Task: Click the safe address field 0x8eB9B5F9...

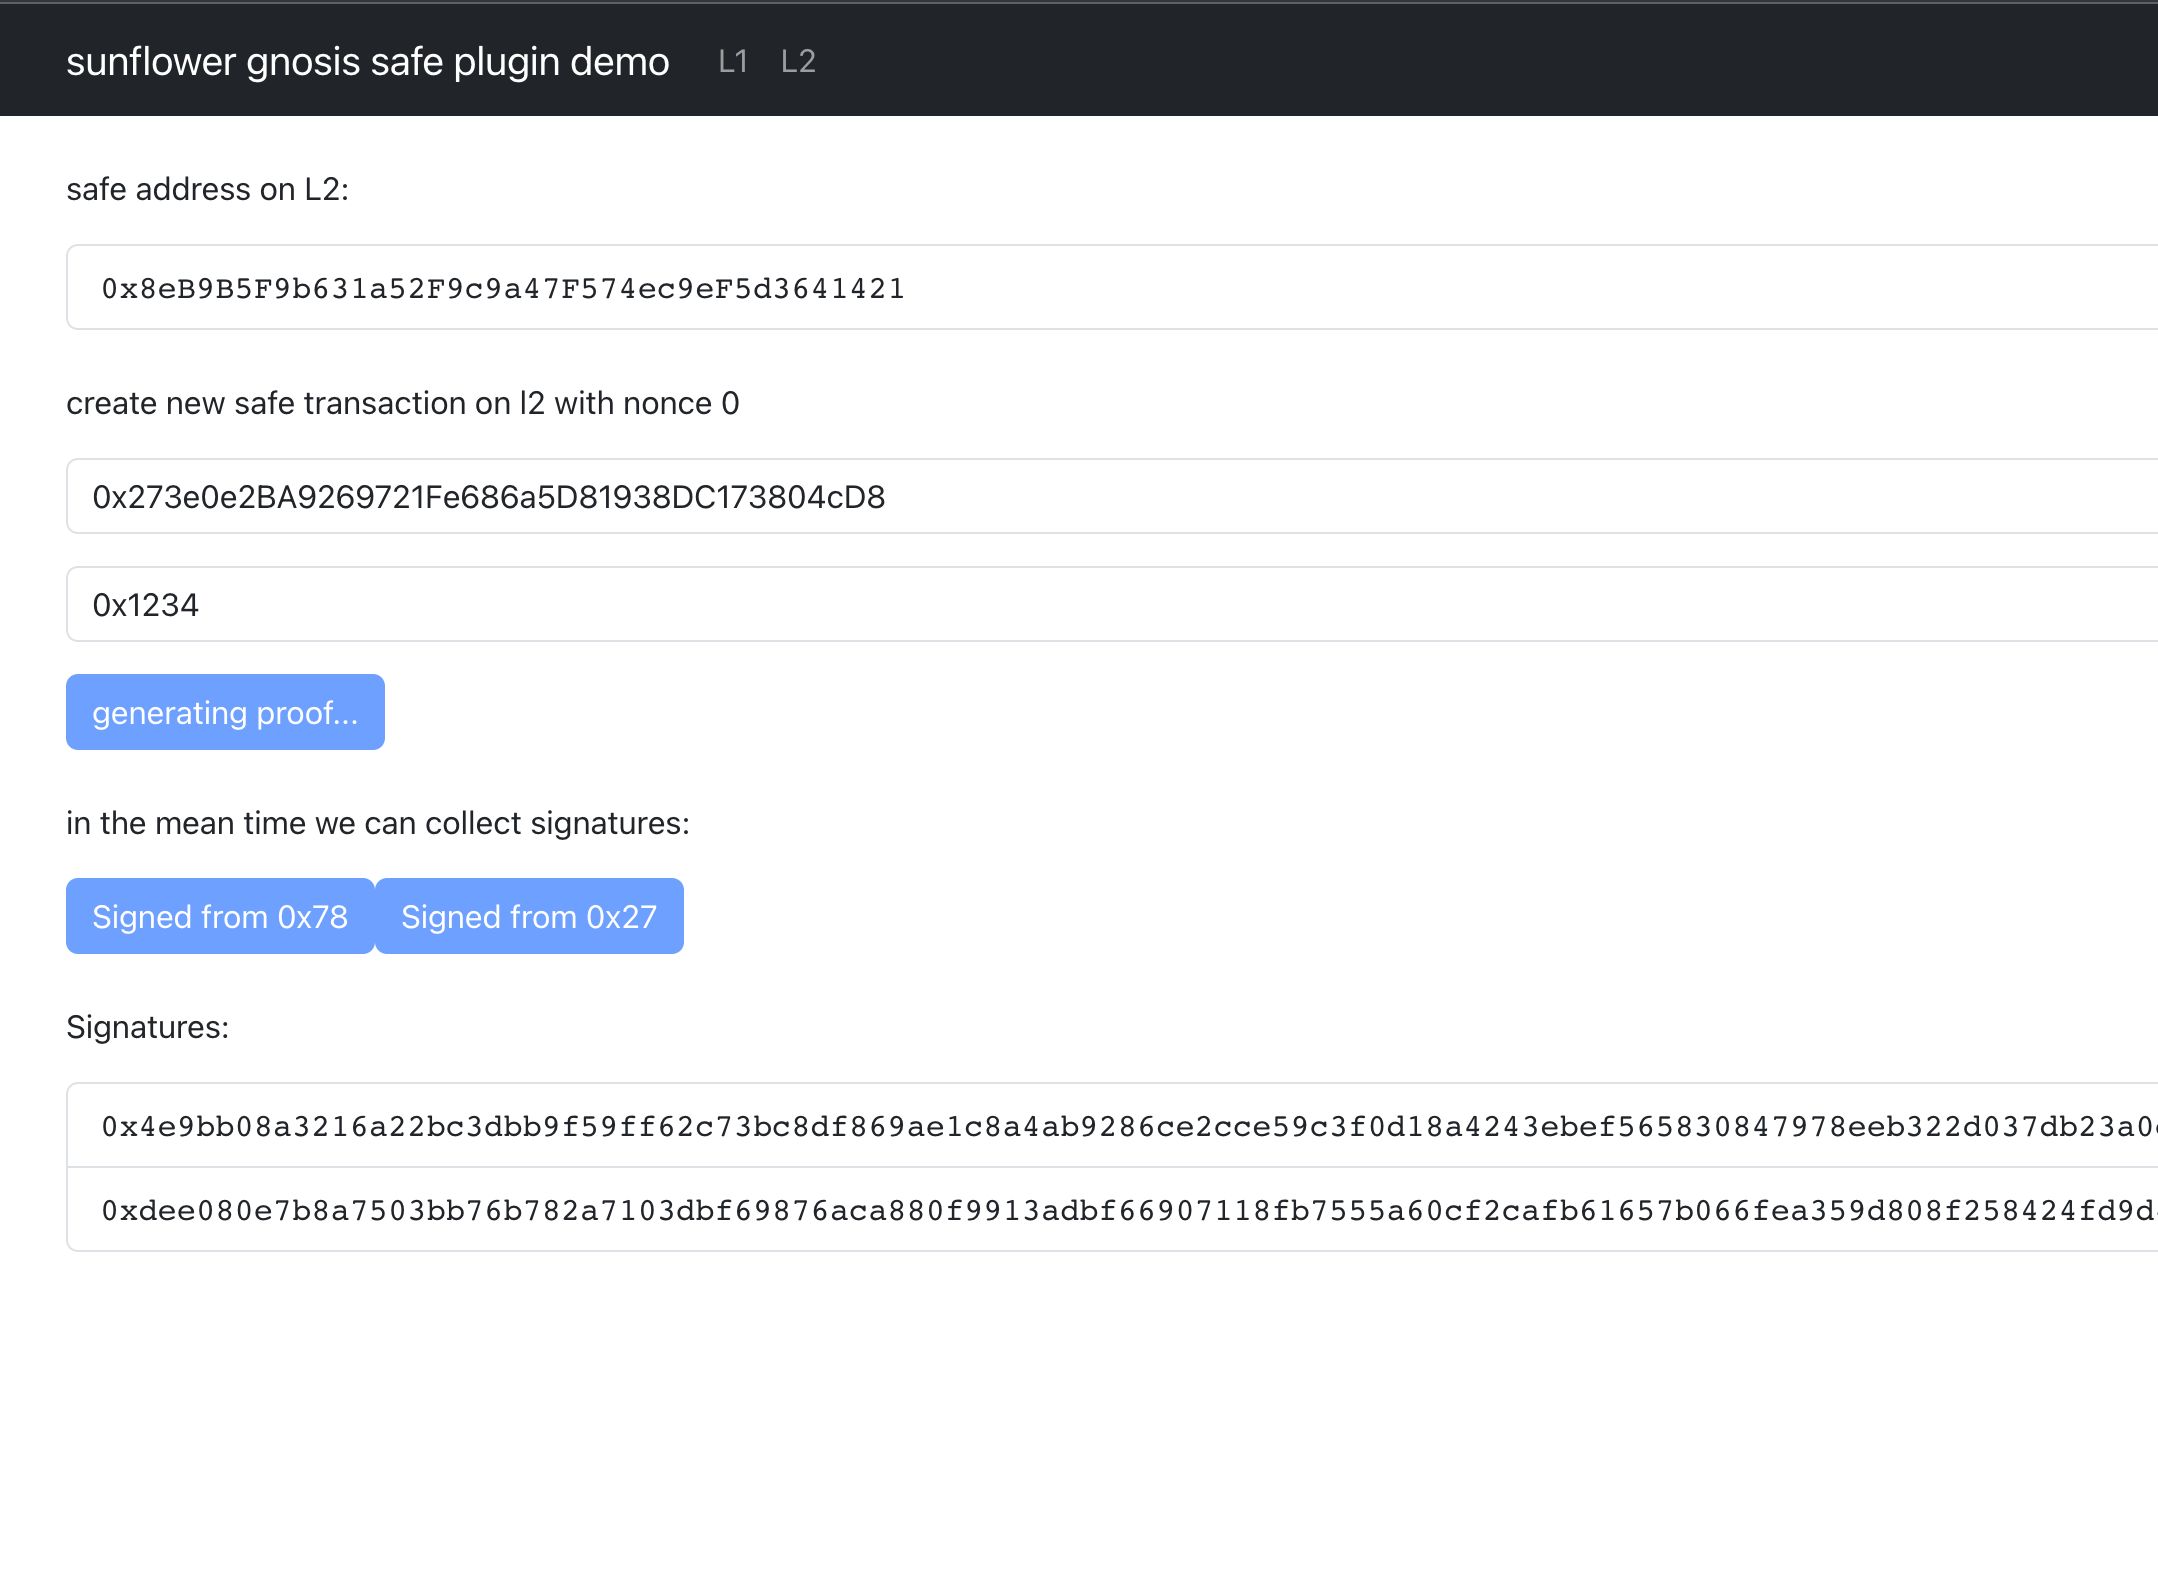Action: tap(1112, 287)
